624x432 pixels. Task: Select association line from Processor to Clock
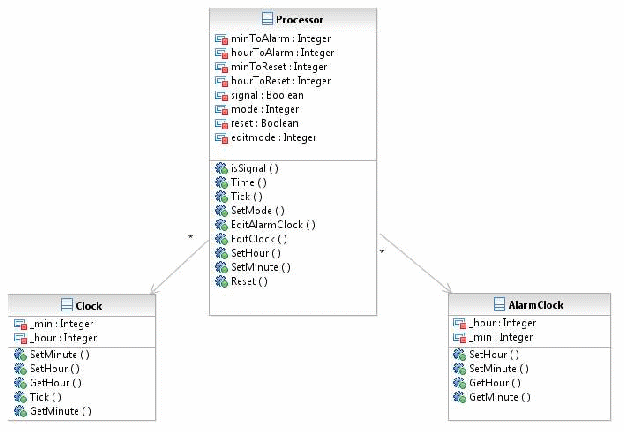coord(180,267)
